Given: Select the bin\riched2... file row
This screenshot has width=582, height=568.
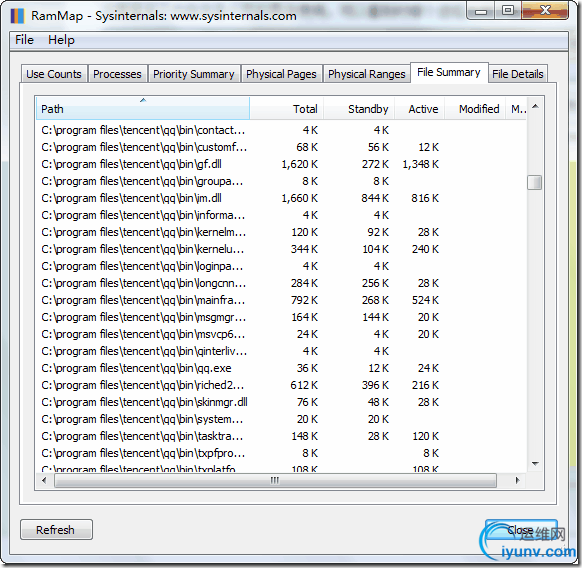Looking at the screenshot, I should [281, 385].
